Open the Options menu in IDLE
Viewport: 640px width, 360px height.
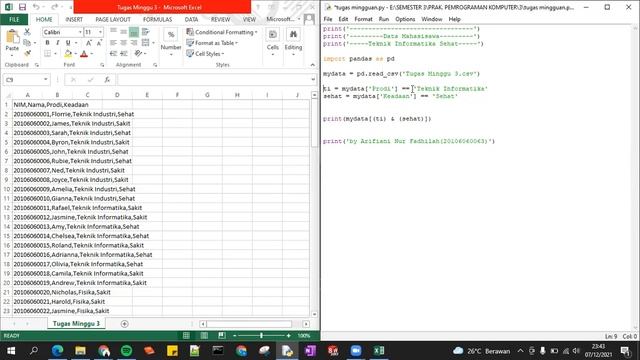click(405, 19)
